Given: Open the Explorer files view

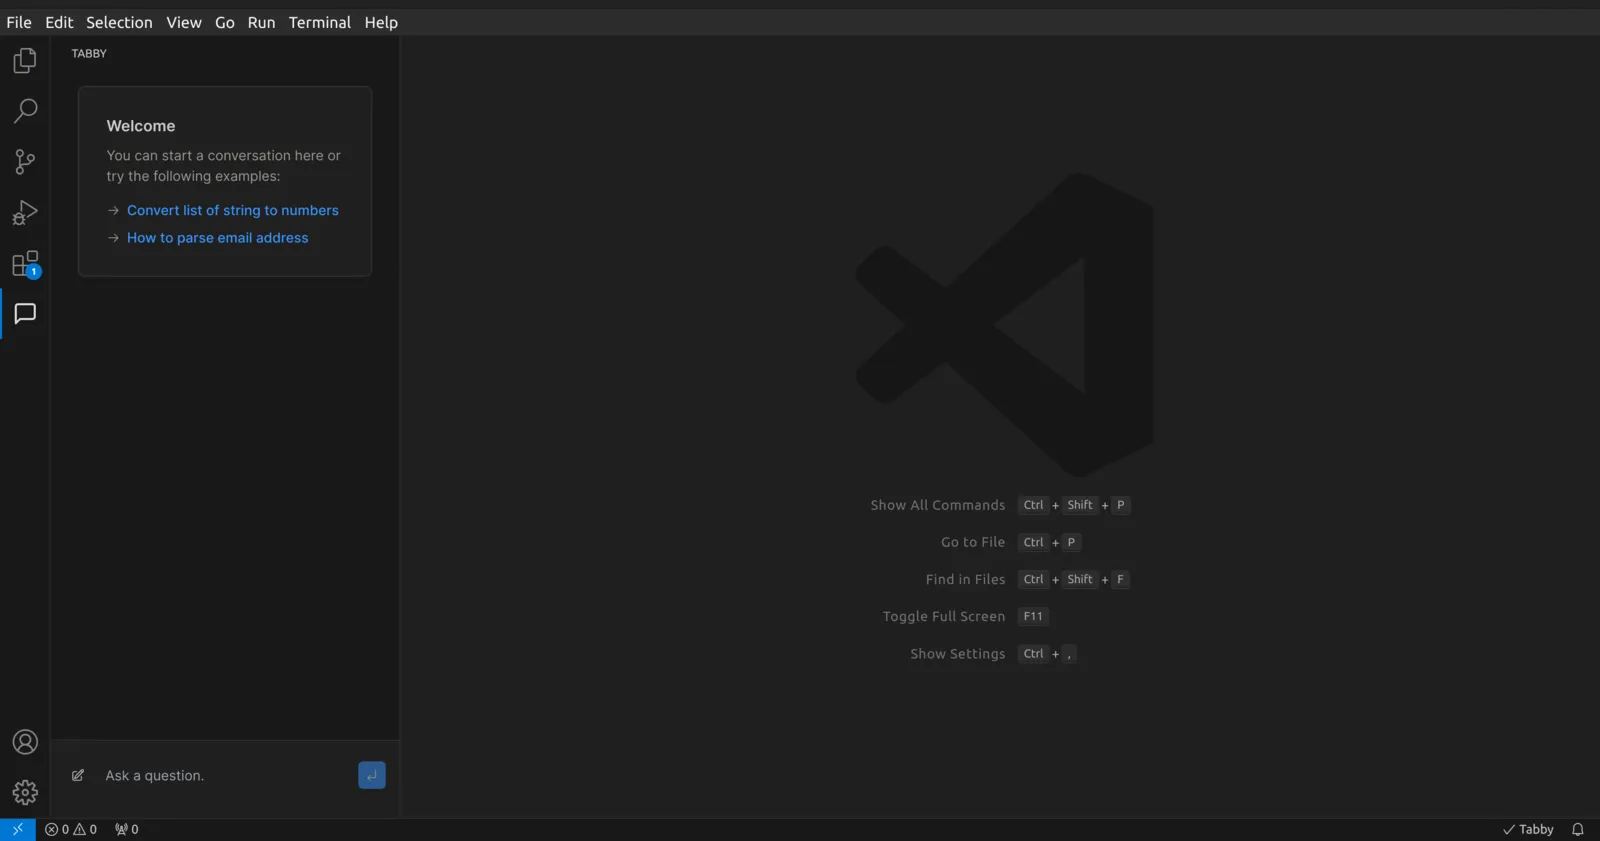Looking at the screenshot, I should [x=25, y=61].
